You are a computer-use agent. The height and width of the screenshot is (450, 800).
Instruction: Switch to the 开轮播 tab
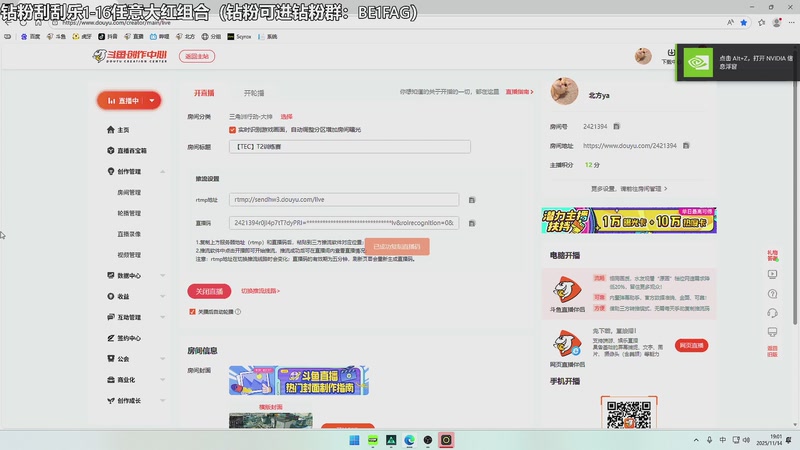pos(254,93)
